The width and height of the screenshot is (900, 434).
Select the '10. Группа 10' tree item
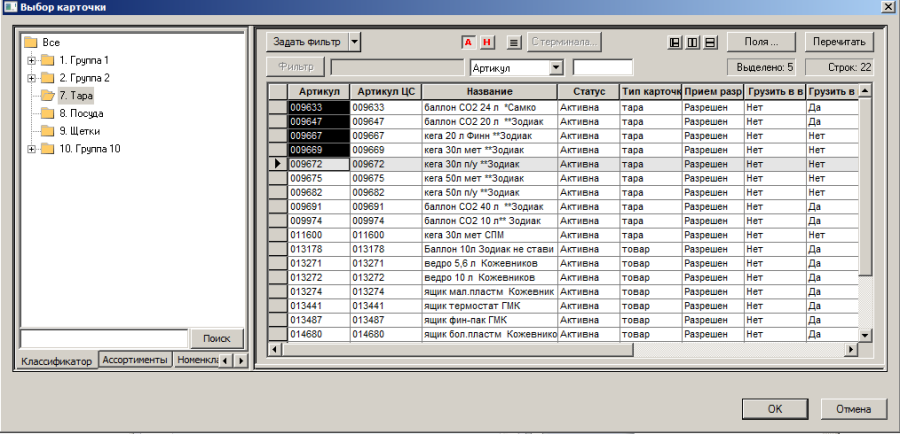click(90, 149)
